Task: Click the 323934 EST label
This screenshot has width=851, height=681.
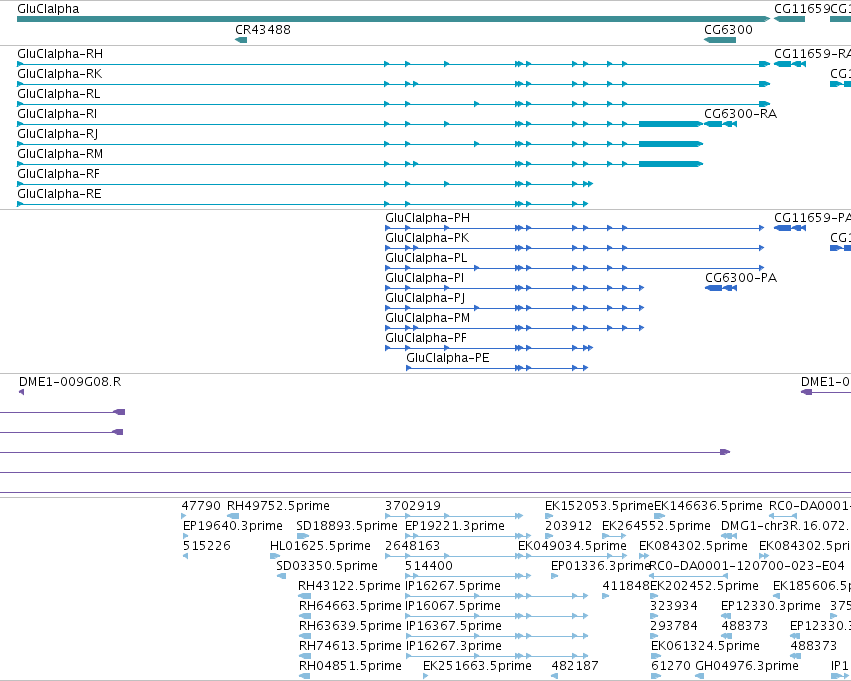Action: [674, 606]
